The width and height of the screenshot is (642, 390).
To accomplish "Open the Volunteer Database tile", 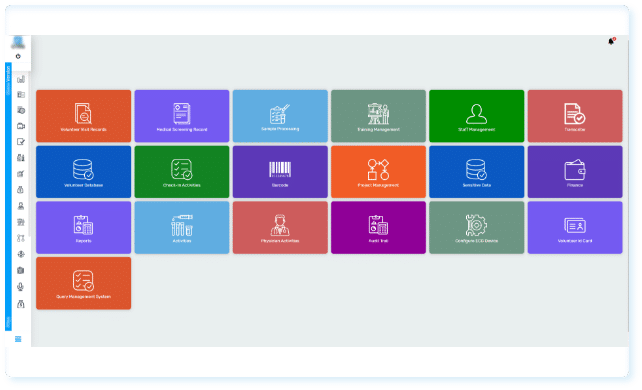I will pyautogui.click(x=84, y=172).
